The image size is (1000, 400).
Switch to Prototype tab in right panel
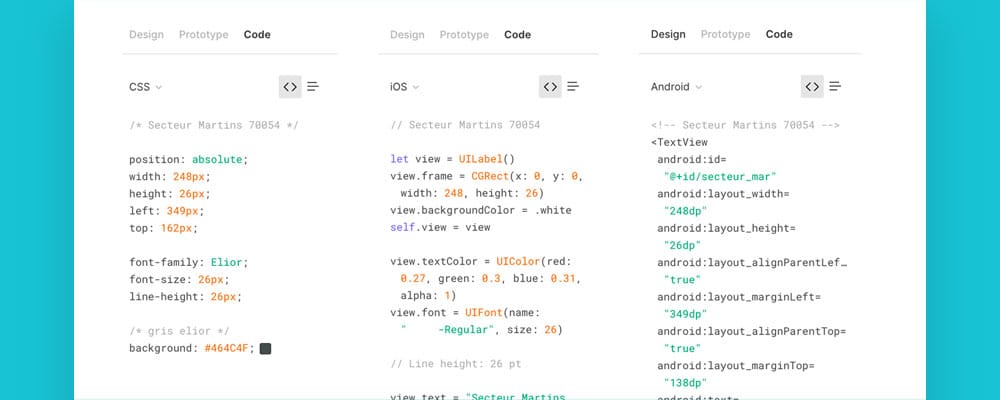tap(725, 34)
